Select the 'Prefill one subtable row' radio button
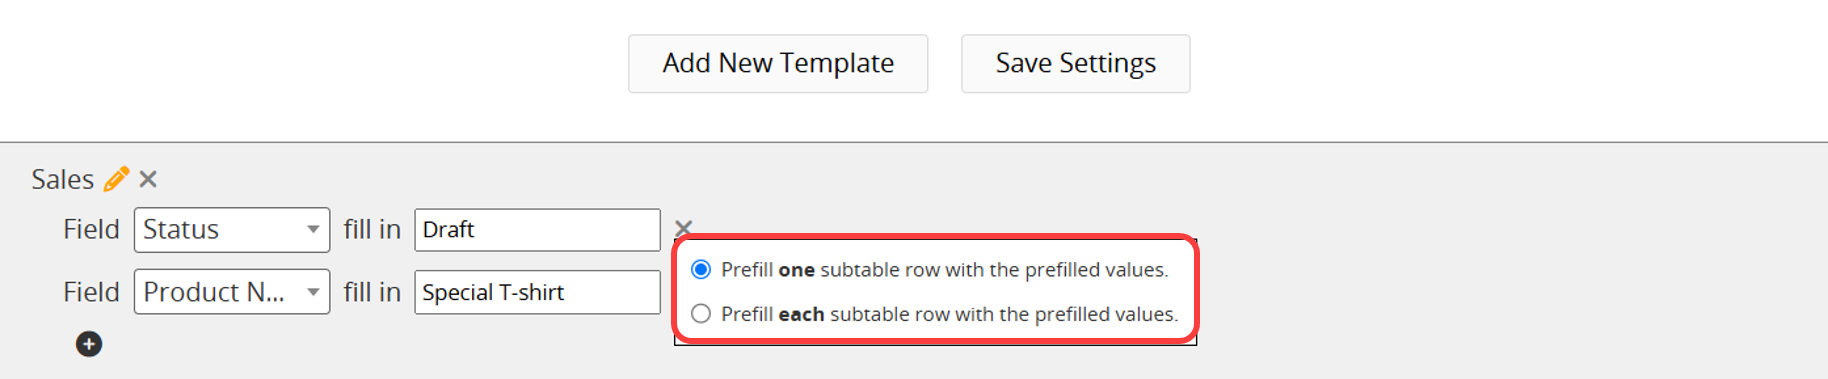The image size is (1828, 379). tap(701, 269)
